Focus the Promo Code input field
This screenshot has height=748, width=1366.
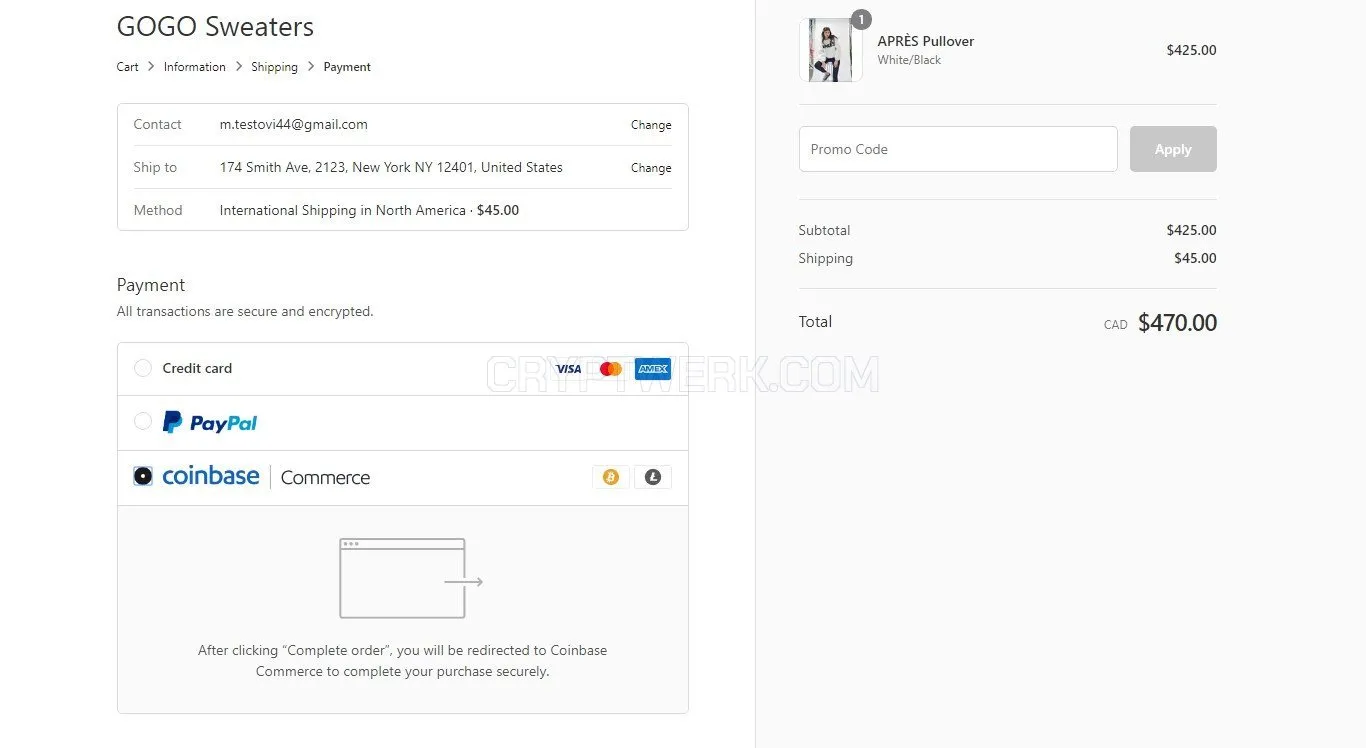958,149
